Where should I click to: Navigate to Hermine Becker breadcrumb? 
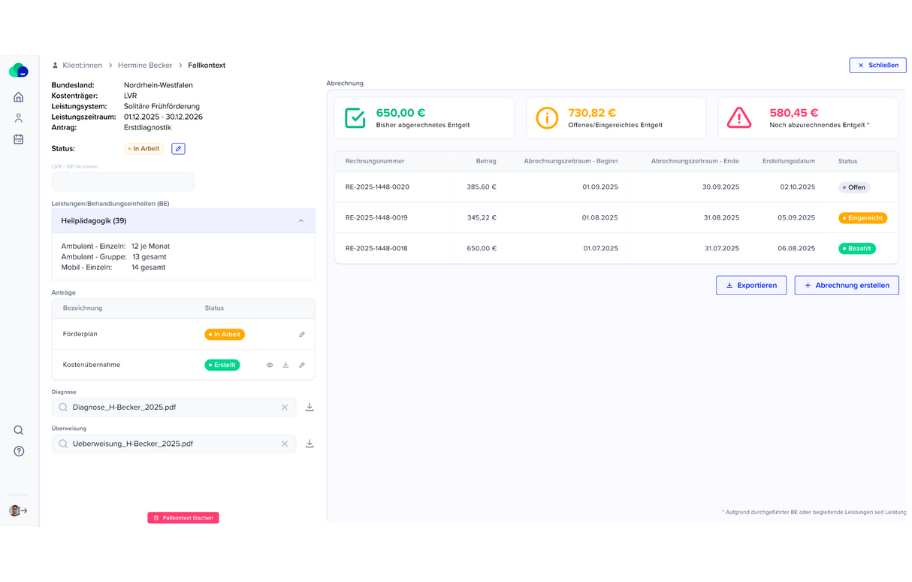coord(145,65)
